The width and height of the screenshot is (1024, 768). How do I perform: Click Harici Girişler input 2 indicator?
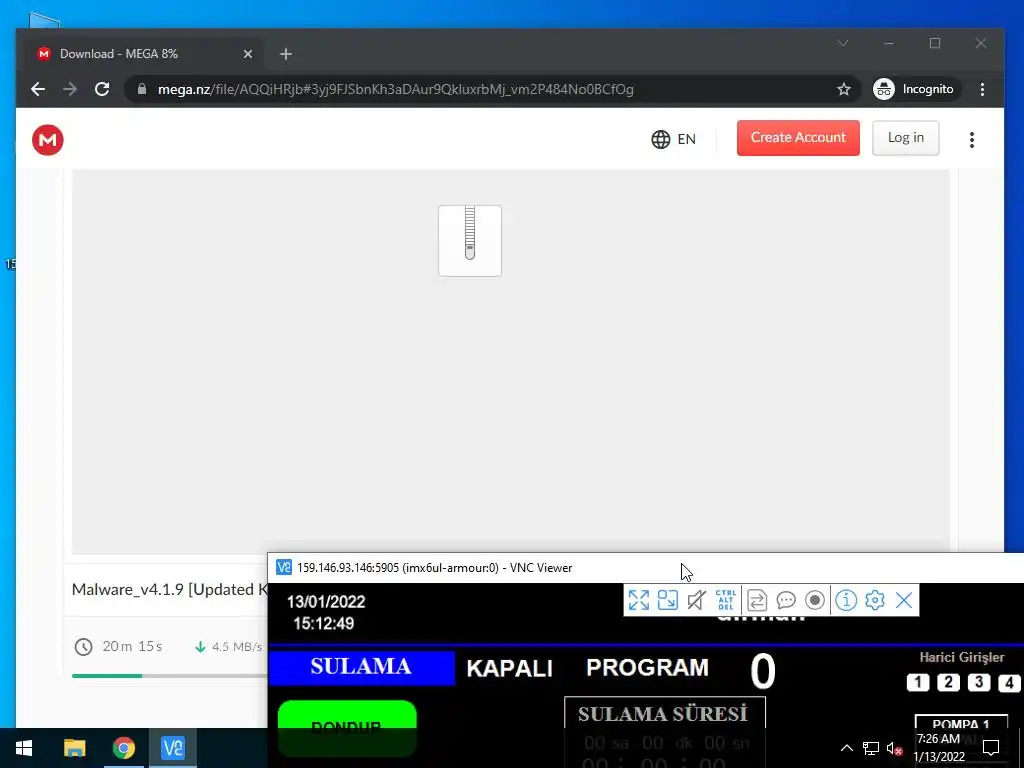tap(948, 682)
